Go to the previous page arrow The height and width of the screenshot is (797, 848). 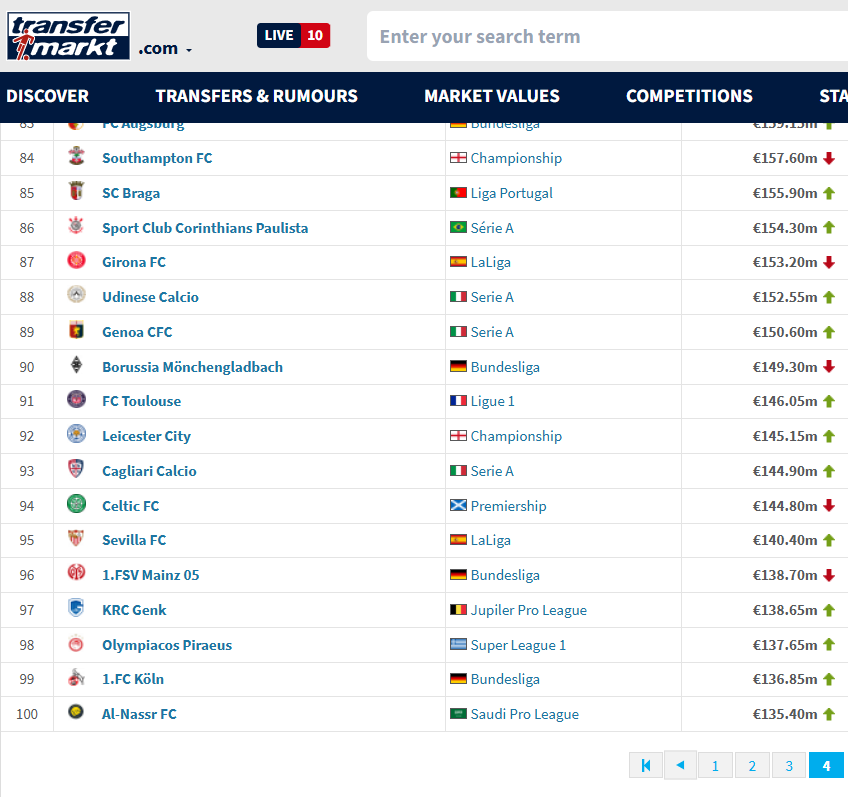(680, 766)
